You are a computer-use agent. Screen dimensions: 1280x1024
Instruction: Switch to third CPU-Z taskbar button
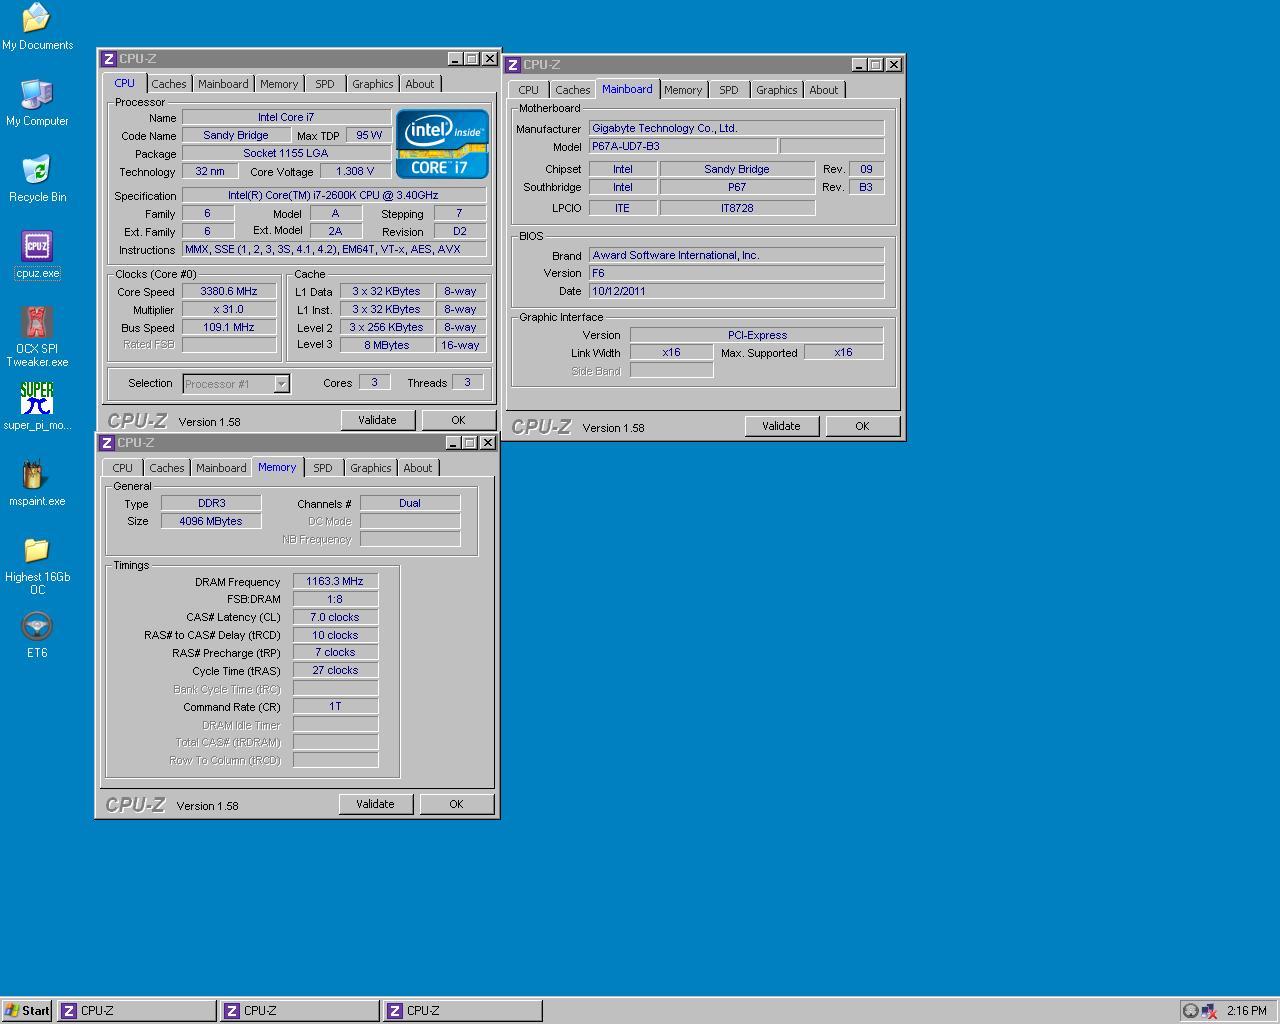click(462, 1011)
